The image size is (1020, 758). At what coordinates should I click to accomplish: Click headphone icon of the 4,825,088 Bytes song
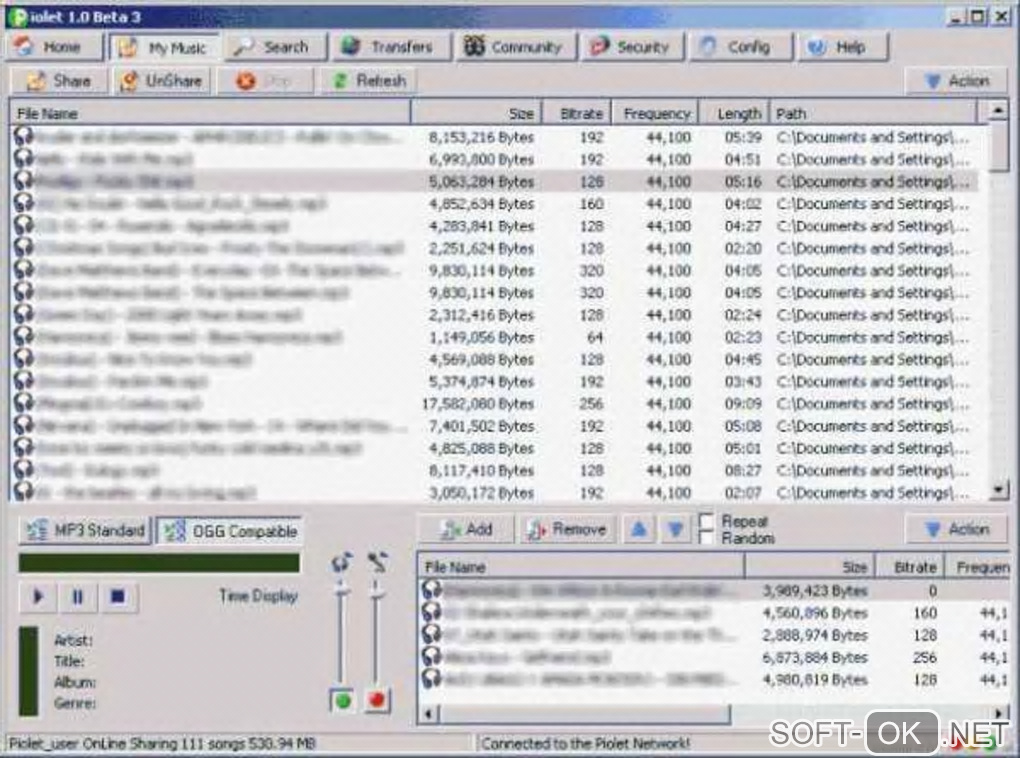point(23,447)
